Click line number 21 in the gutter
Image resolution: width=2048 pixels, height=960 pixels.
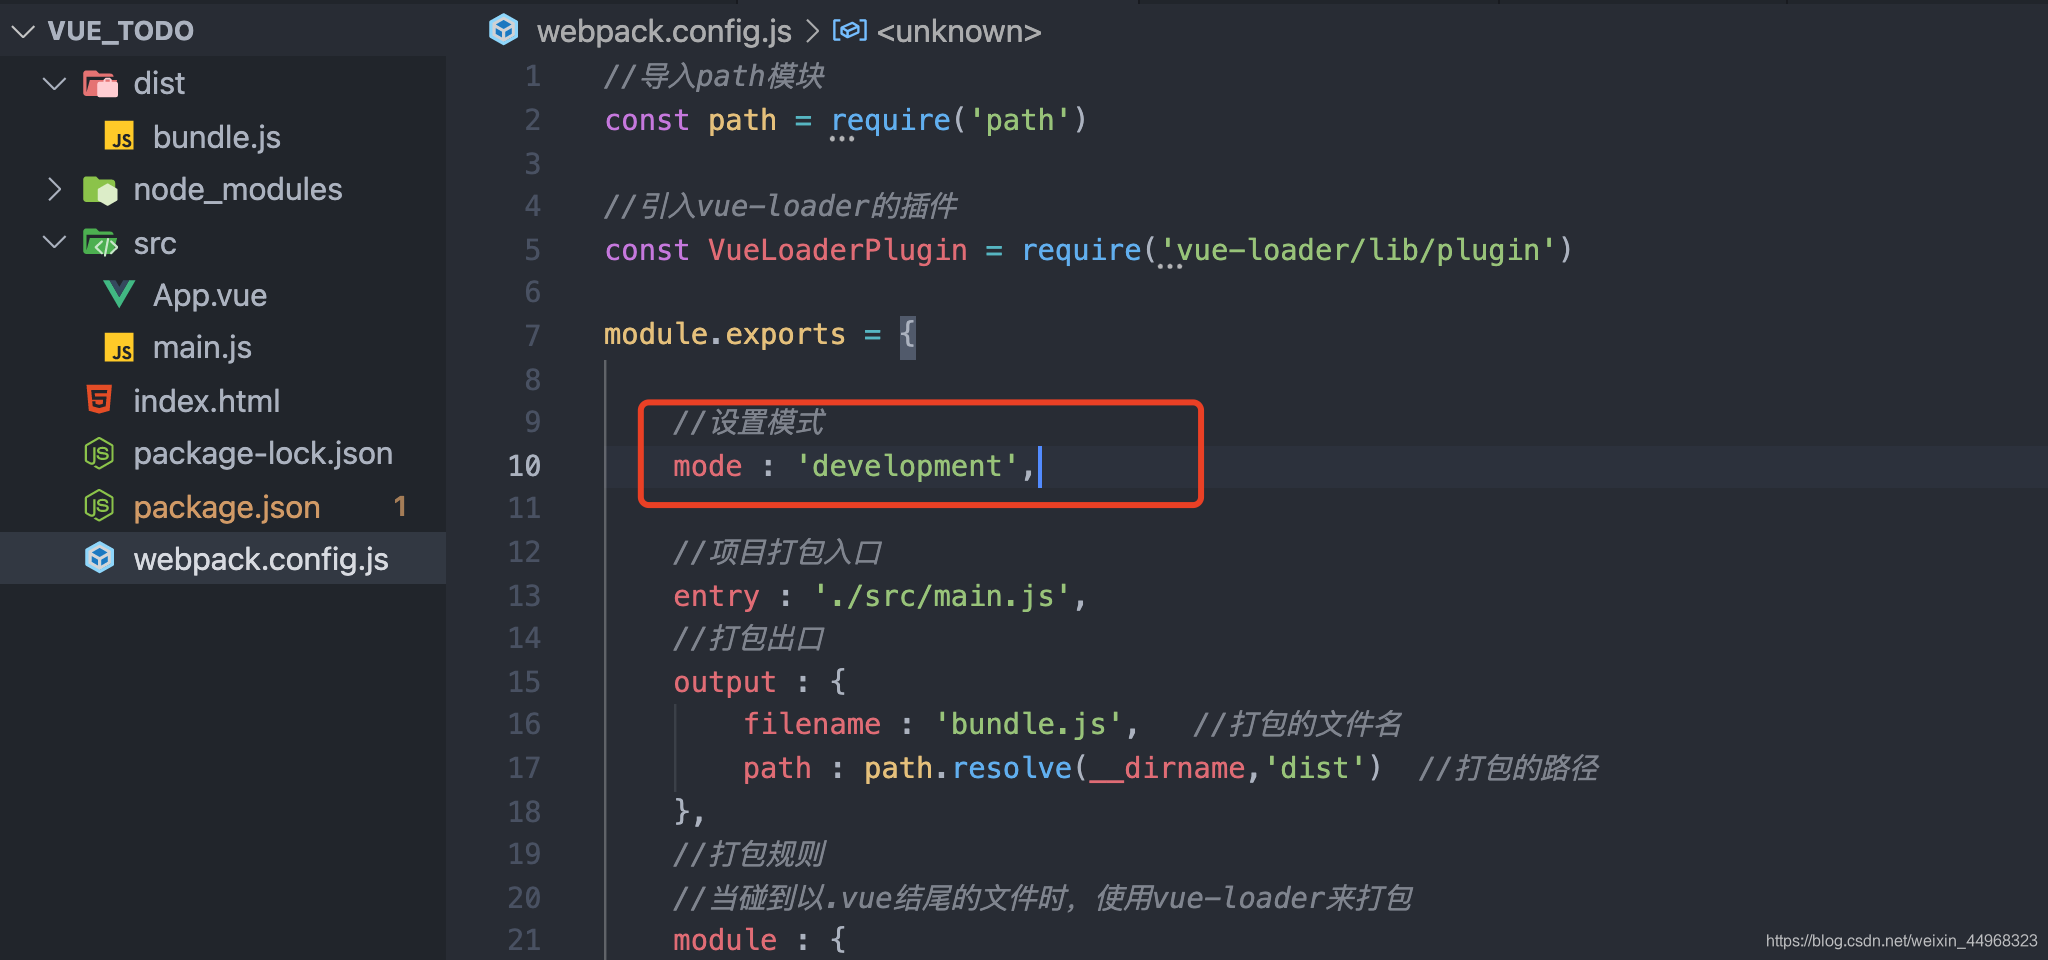point(524,939)
